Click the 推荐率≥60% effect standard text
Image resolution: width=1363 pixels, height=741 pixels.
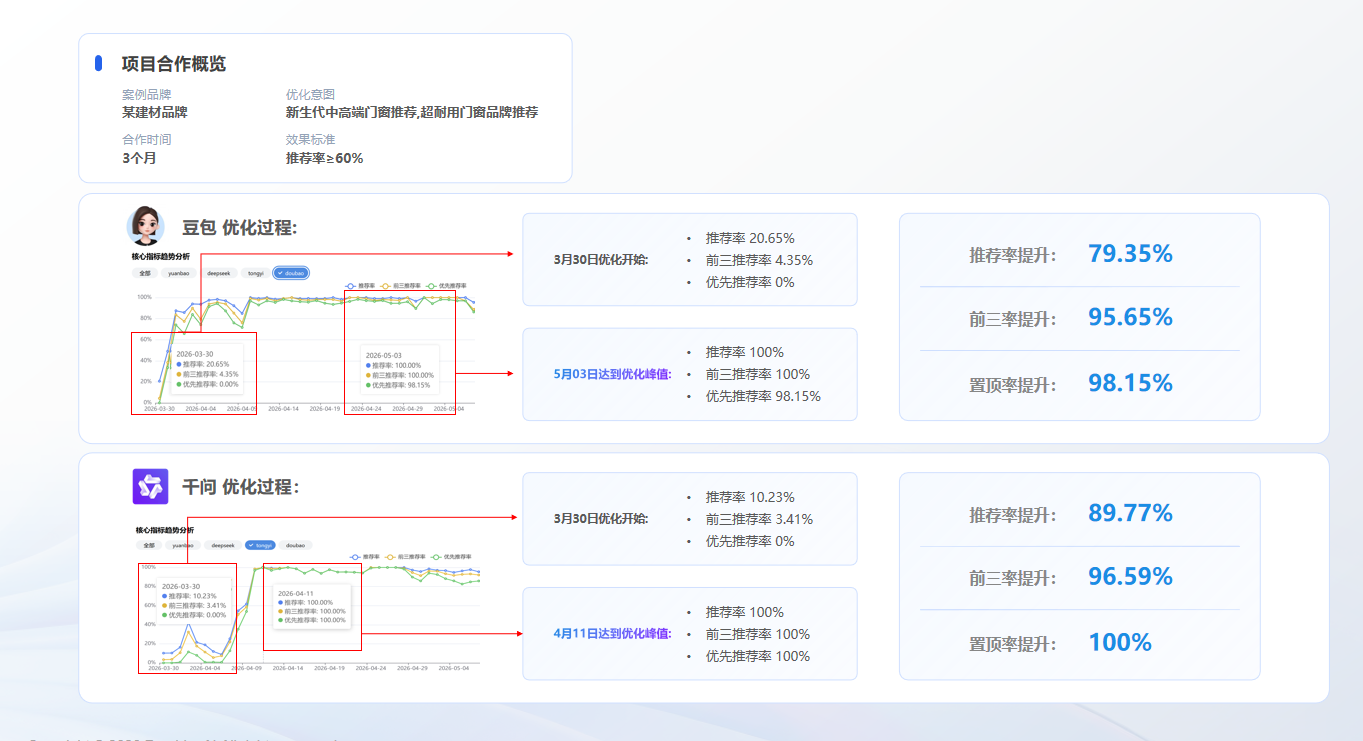pyautogui.click(x=325, y=158)
